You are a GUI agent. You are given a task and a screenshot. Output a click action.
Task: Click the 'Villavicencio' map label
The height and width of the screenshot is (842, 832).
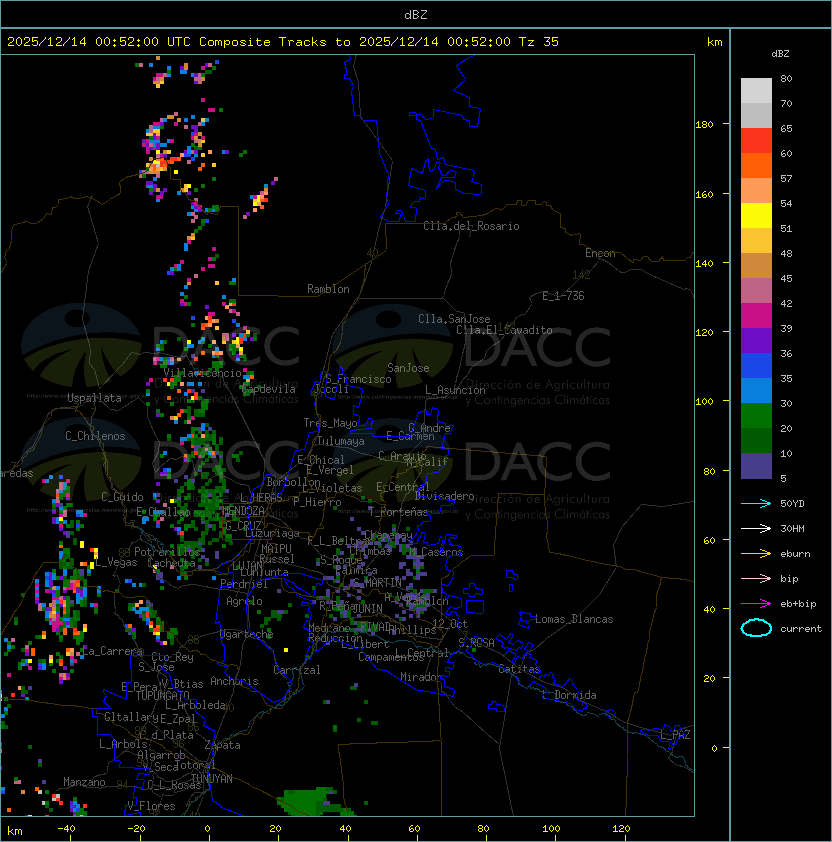pyautogui.click(x=202, y=373)
